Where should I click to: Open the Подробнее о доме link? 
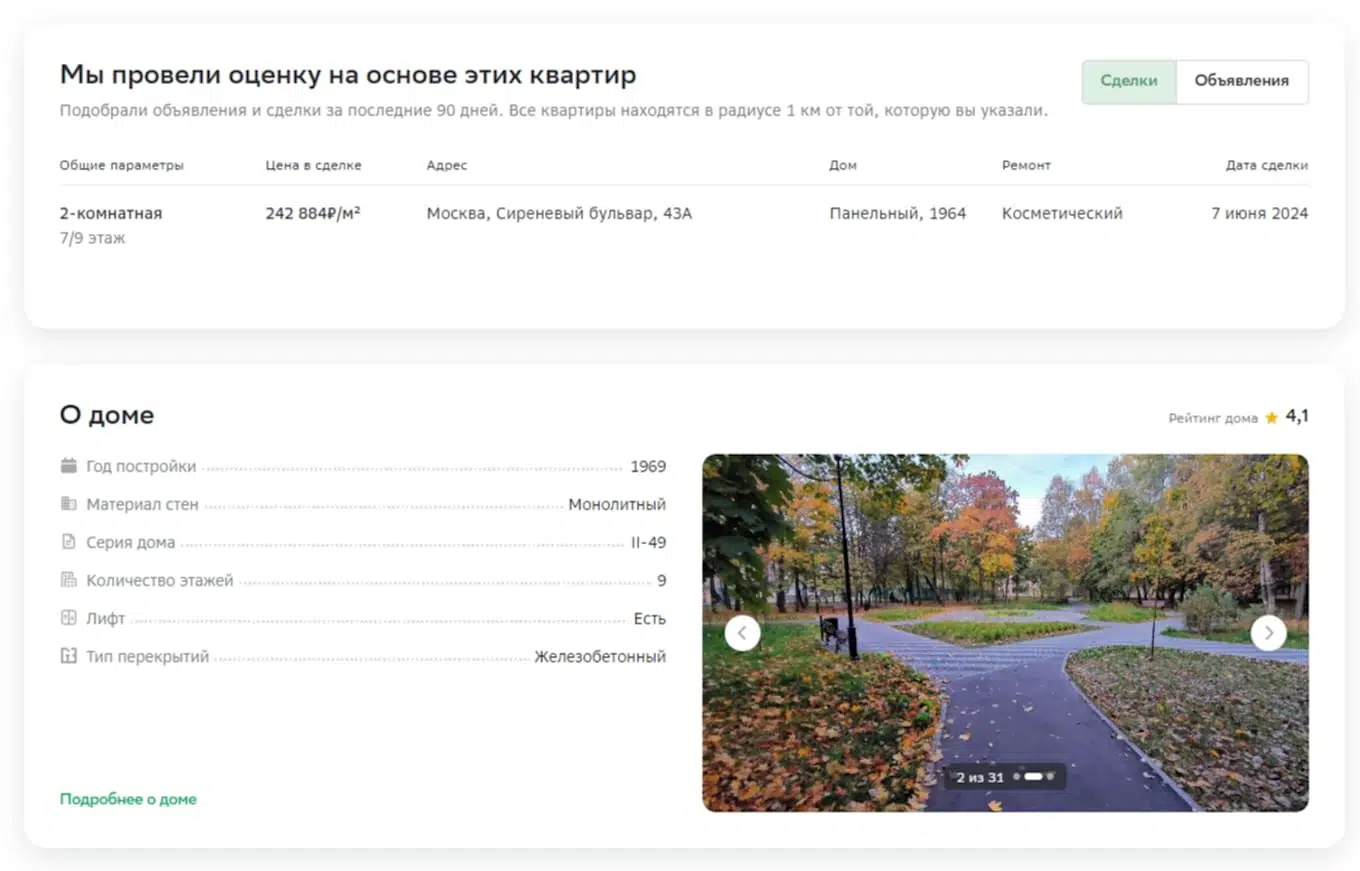click(128, 799)
